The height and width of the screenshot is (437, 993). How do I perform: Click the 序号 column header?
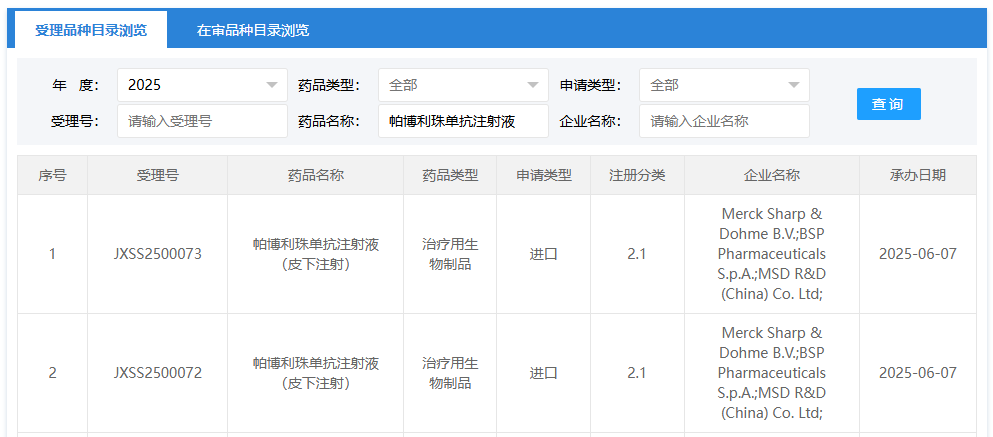[x=52, y=175]
